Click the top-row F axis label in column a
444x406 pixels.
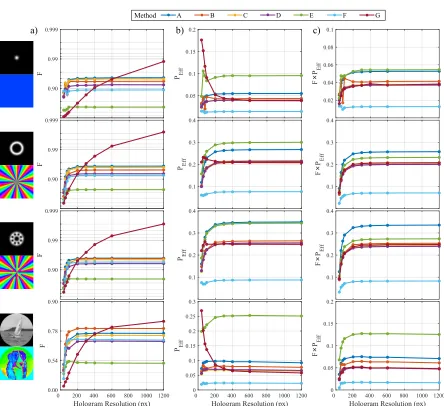[40, 73]
